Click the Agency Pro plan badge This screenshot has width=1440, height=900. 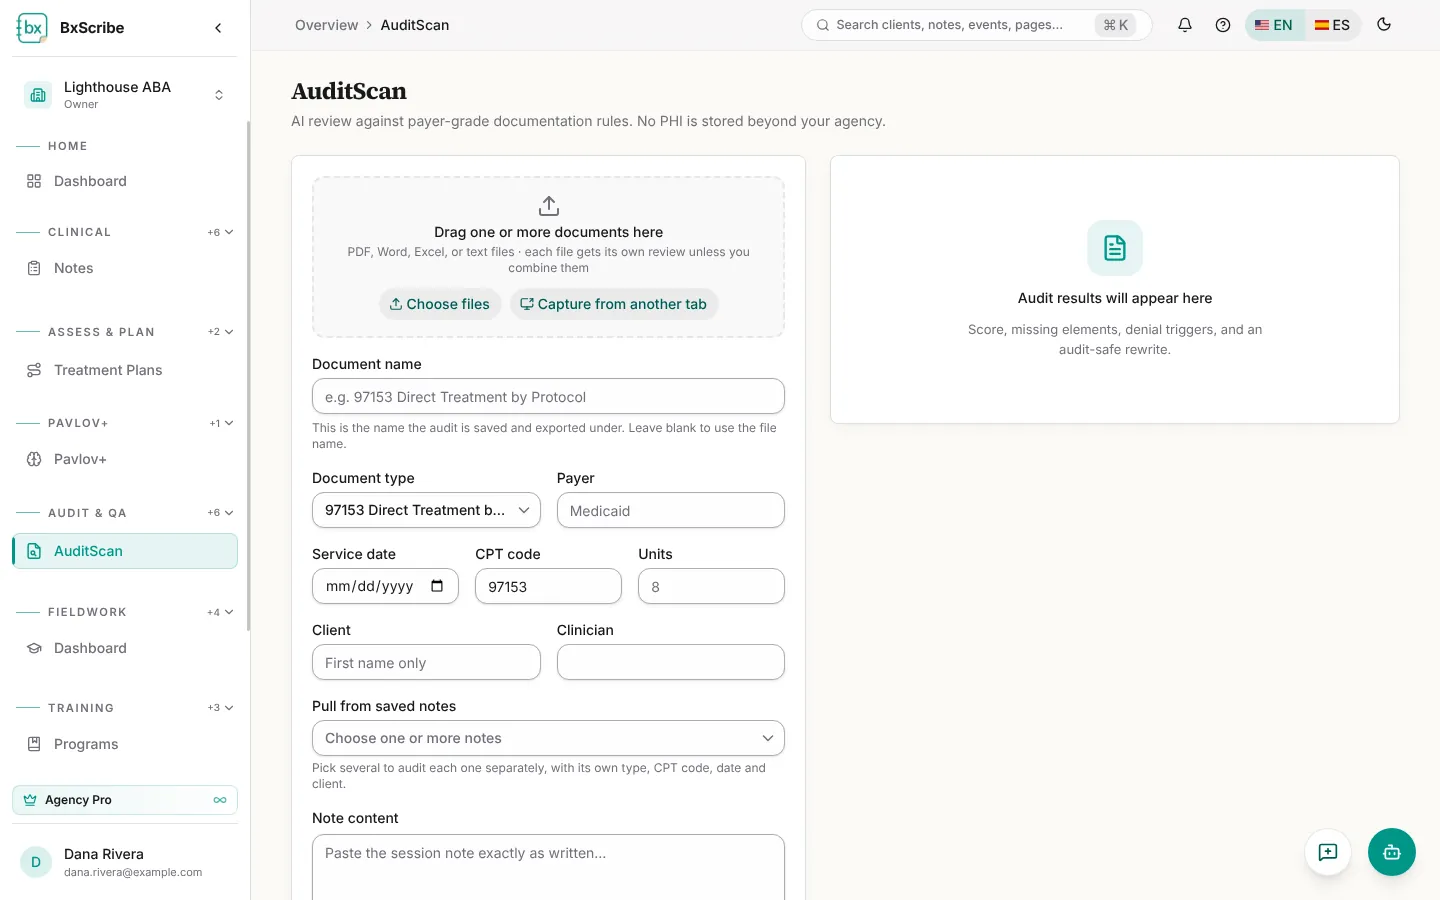[x=125, y=800]
